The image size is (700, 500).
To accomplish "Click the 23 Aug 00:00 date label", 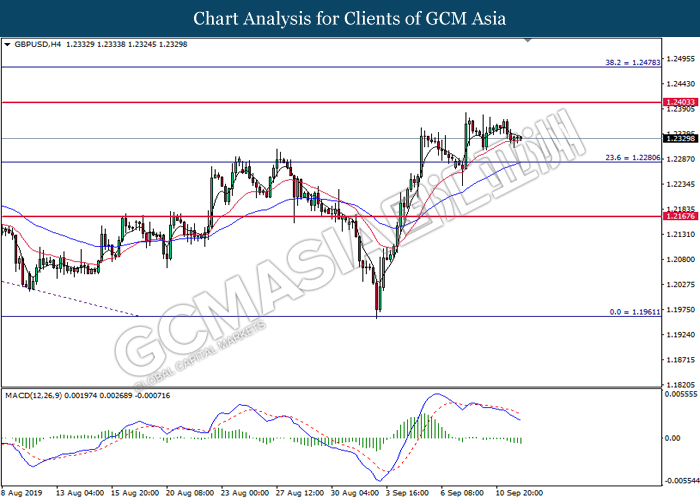I will 246,493.
